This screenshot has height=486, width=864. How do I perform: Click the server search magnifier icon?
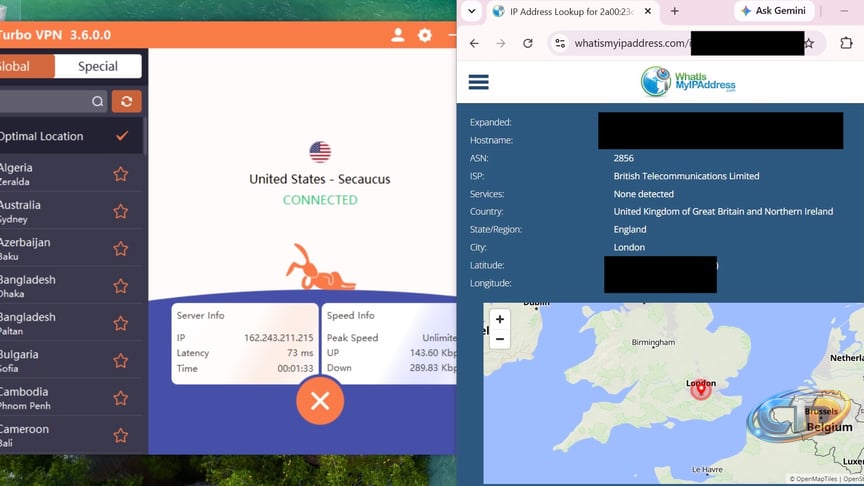click(98, 101)
